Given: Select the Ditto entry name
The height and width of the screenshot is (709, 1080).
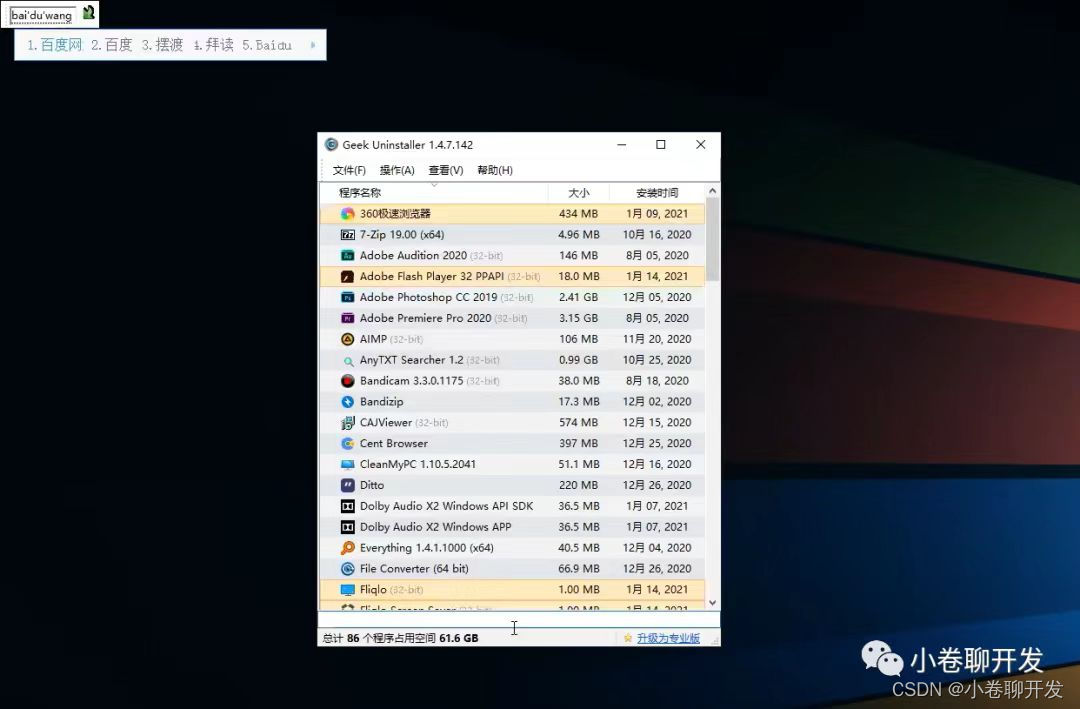Looking at the screenshot, I should 372,485.
